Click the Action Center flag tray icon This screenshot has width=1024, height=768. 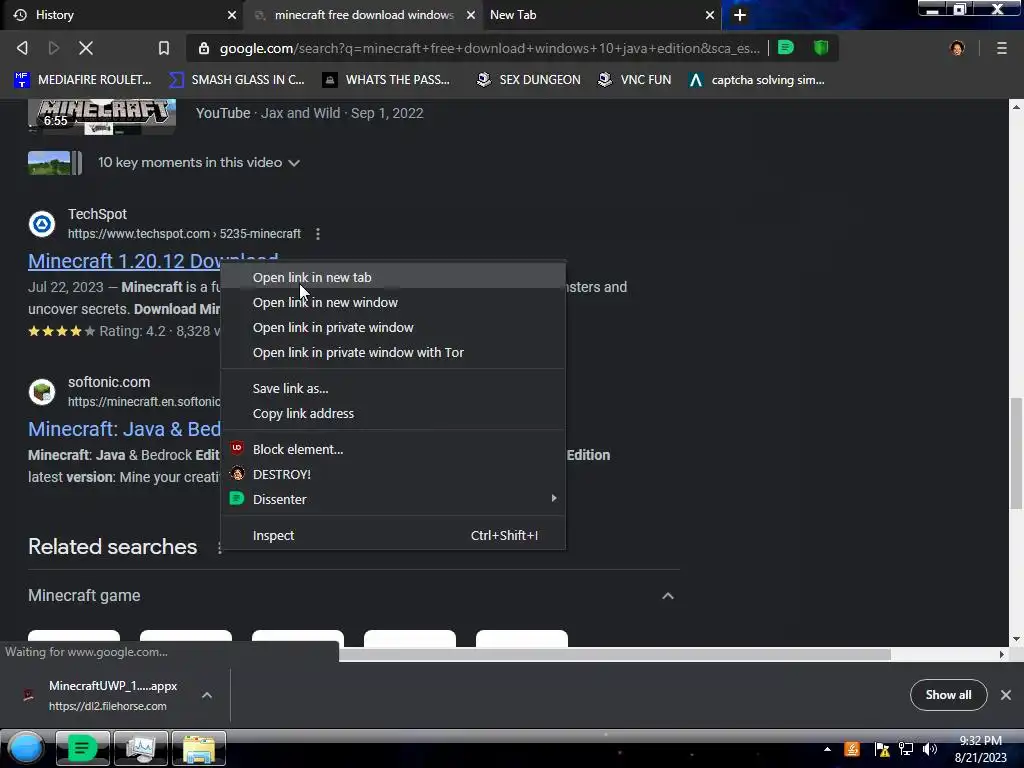tap(882, 749)
